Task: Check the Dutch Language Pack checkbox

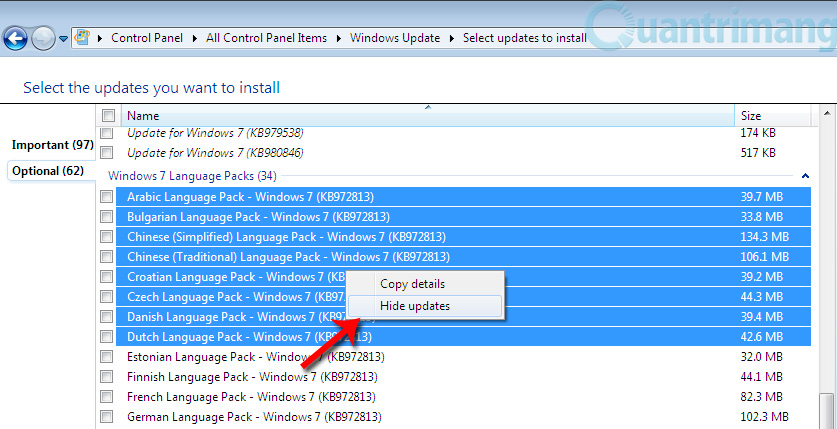Action: click(107, 337)
